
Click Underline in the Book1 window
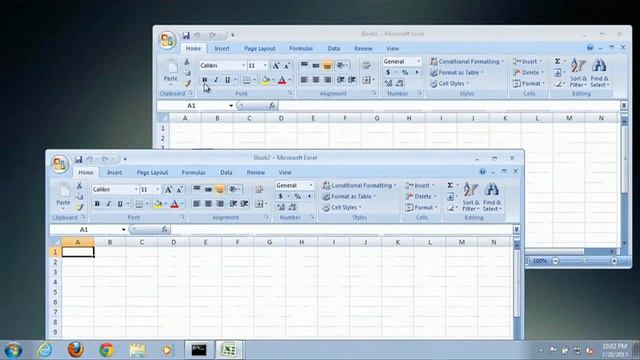(227, 80)
